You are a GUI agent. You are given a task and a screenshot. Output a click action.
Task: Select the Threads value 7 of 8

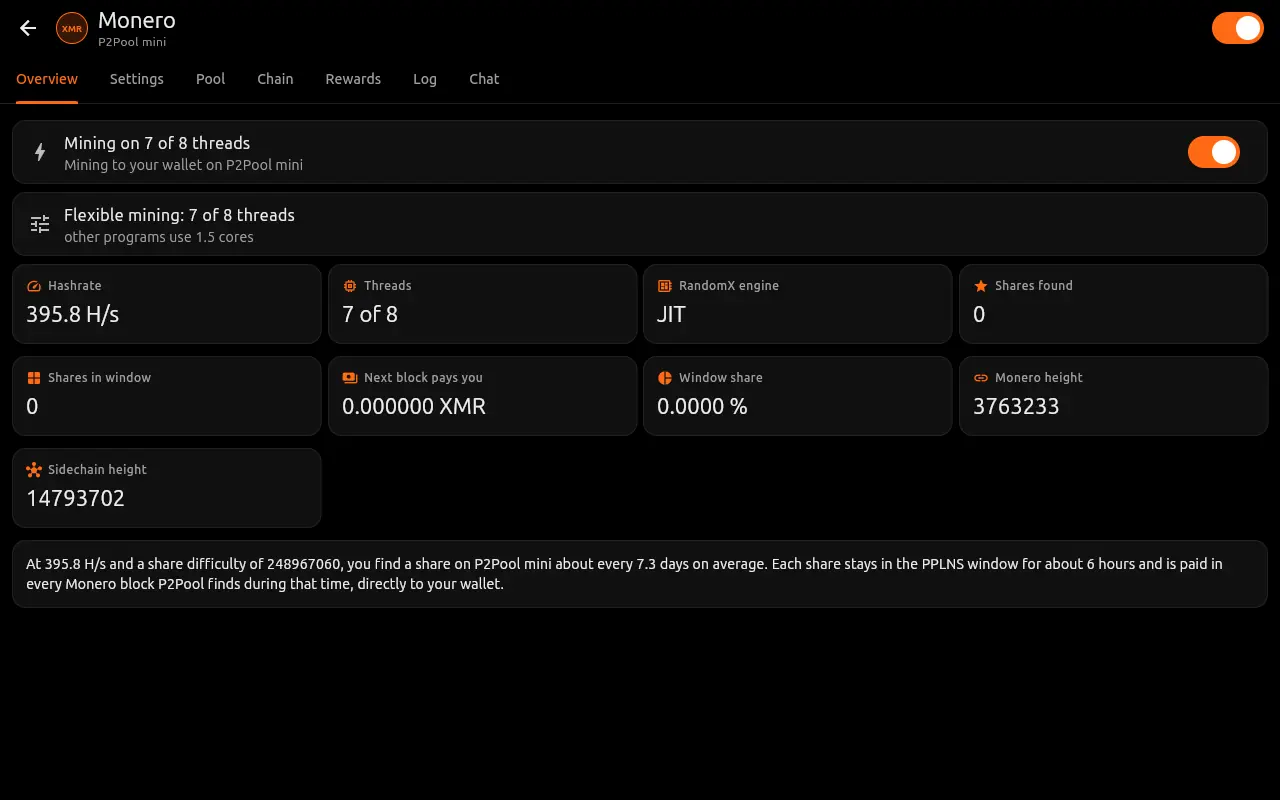(x=370, y=314)
